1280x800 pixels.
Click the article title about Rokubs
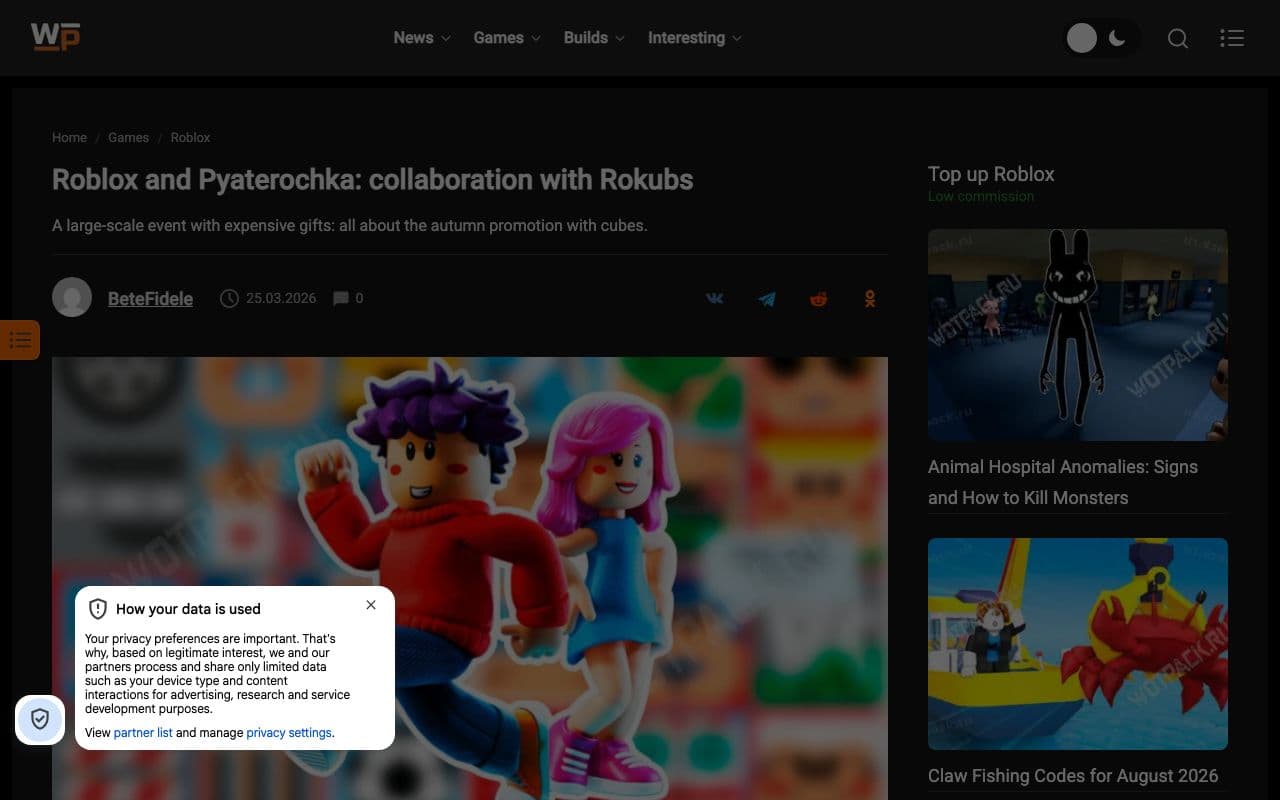(x=373, y=180)
